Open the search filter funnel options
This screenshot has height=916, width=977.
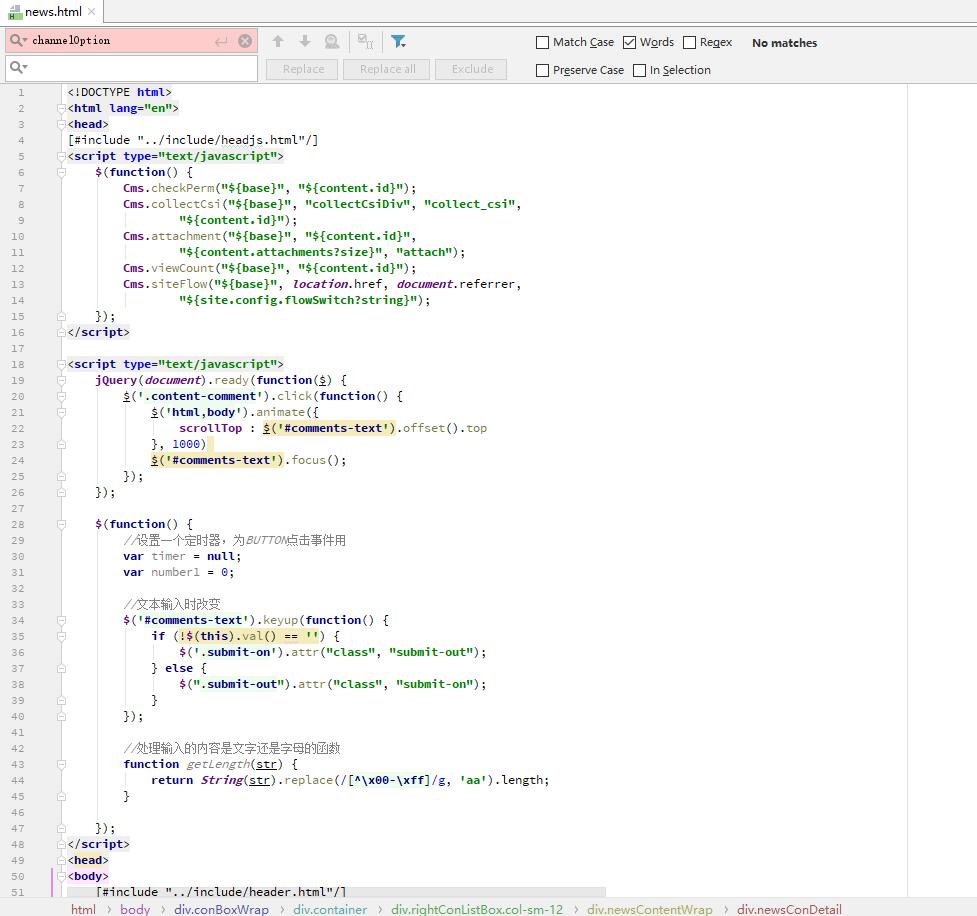tap(398, 41)
